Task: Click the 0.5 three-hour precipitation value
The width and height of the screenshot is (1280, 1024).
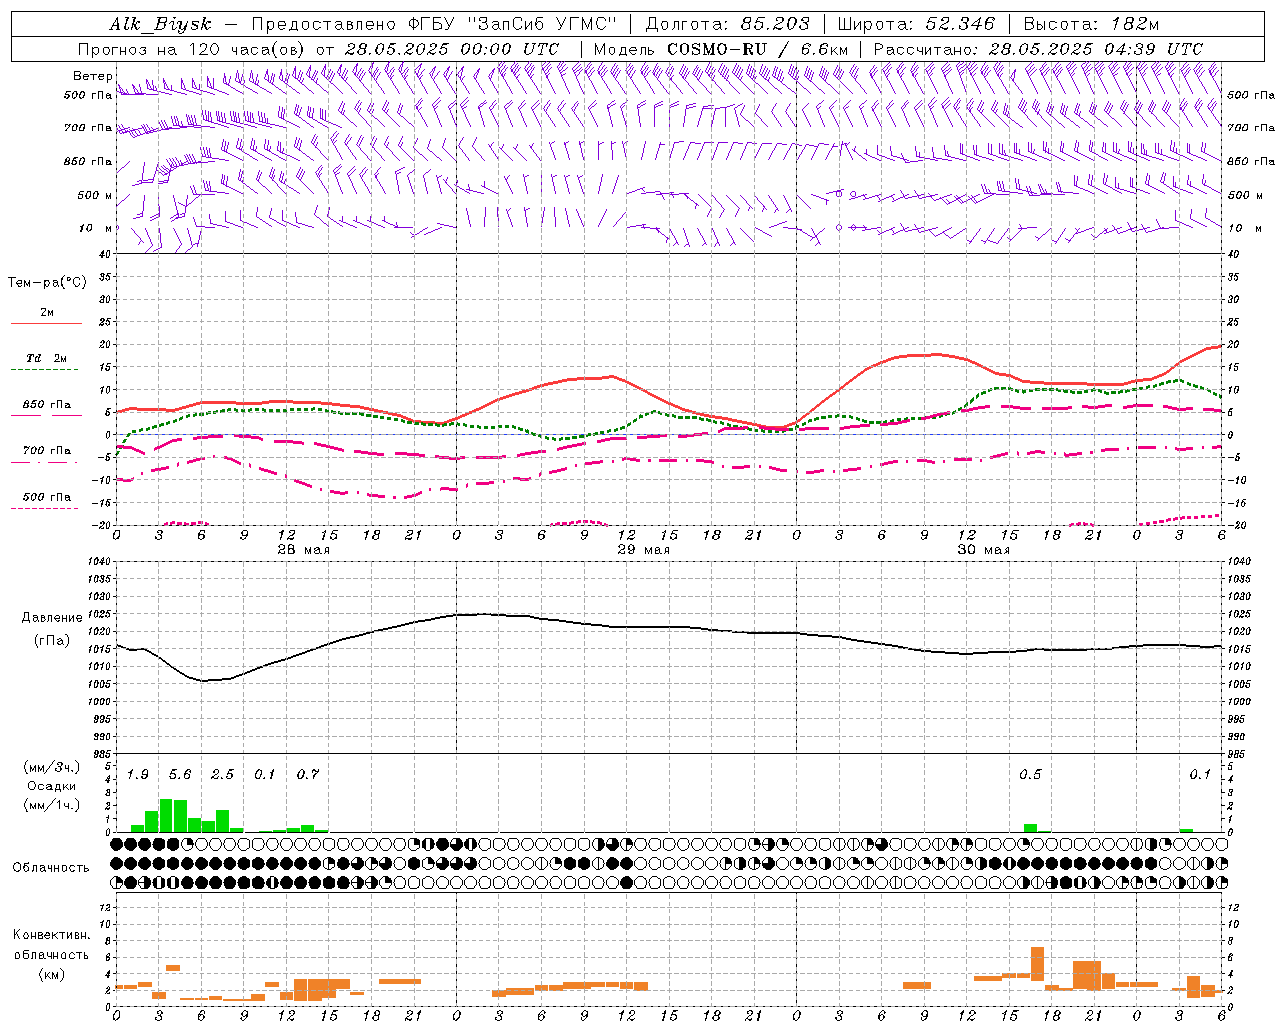Action: [x=1030, y=775]
